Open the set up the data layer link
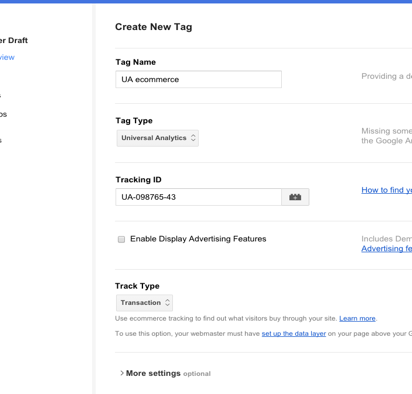Image resolution: width=412 pixels, height=394 pixels. click(294, 334)
